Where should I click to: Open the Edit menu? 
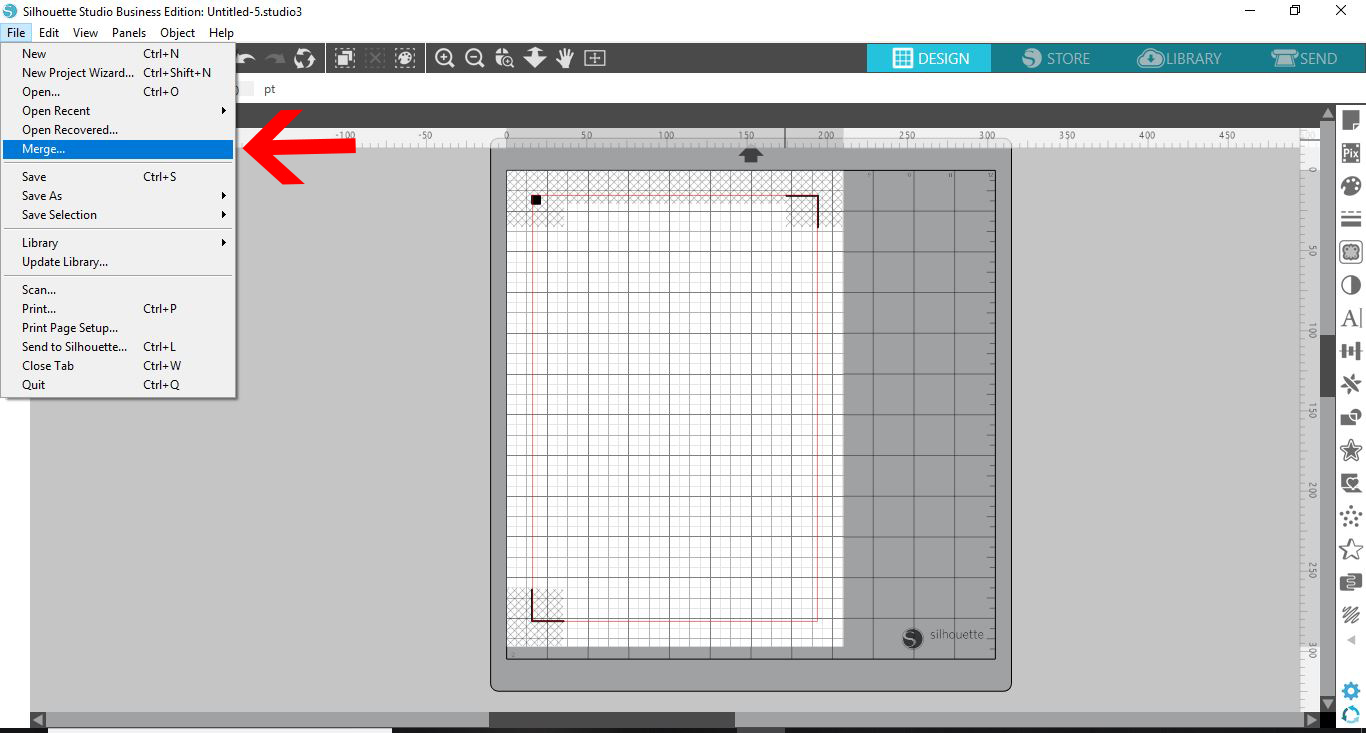pos(49,33)
